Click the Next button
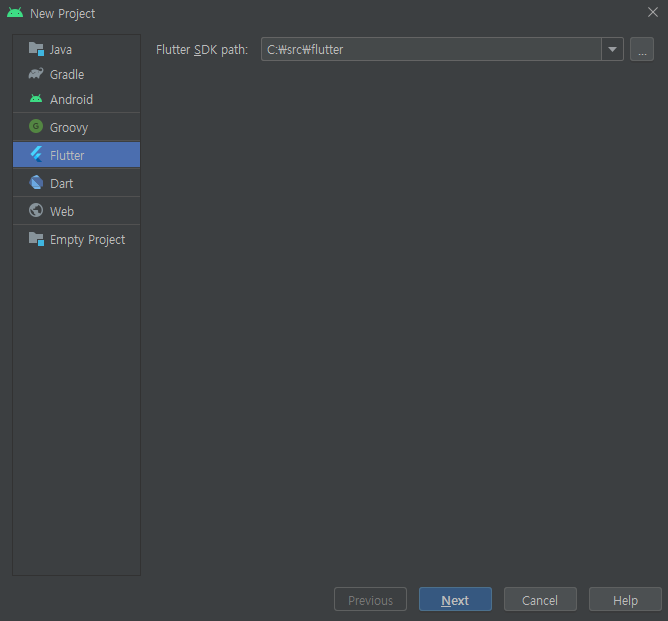The image size is (668, 621). pos(455,599)
